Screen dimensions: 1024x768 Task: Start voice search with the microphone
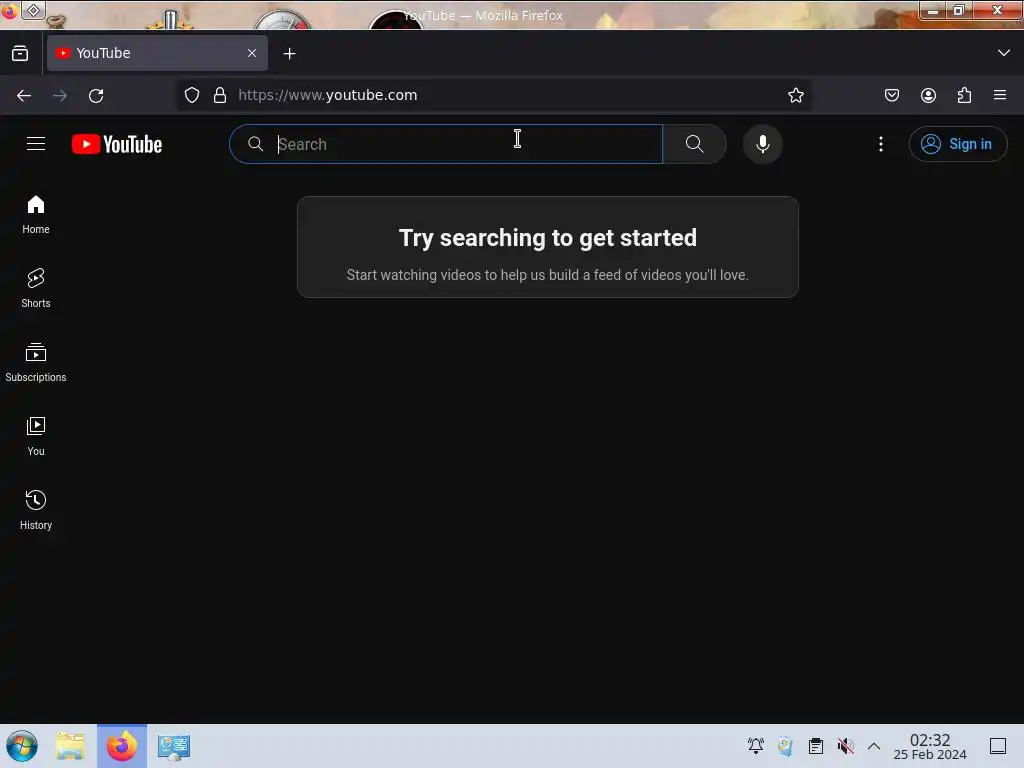point(762,144)
